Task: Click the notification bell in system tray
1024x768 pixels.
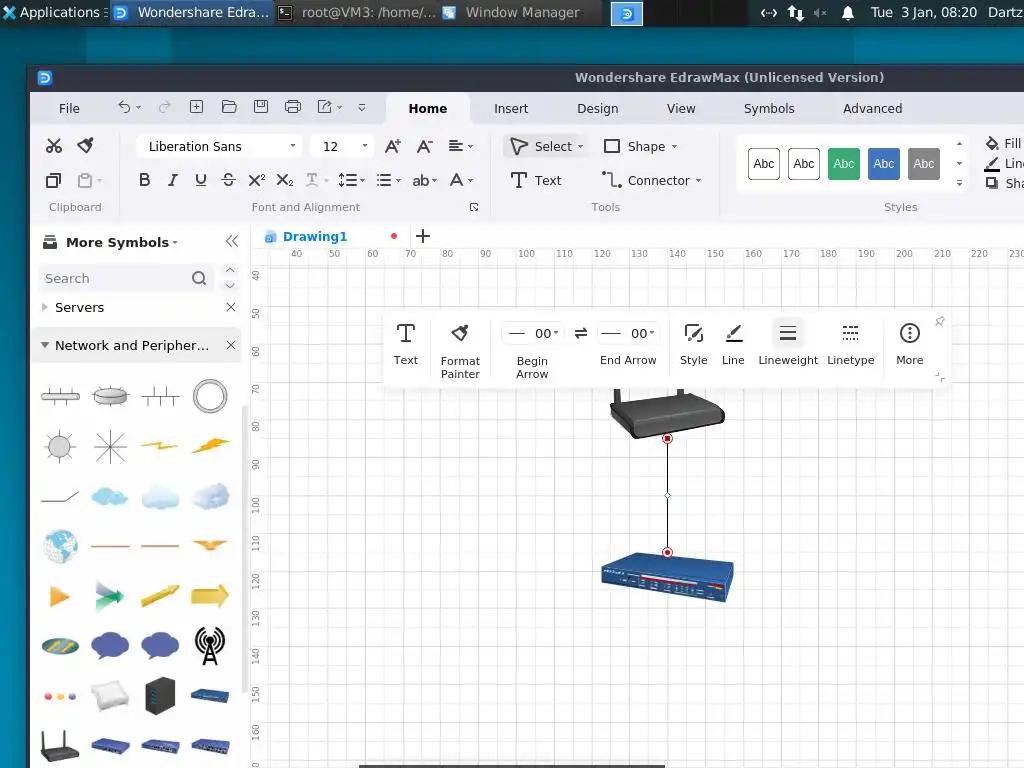Action: [x=848, y=12]
